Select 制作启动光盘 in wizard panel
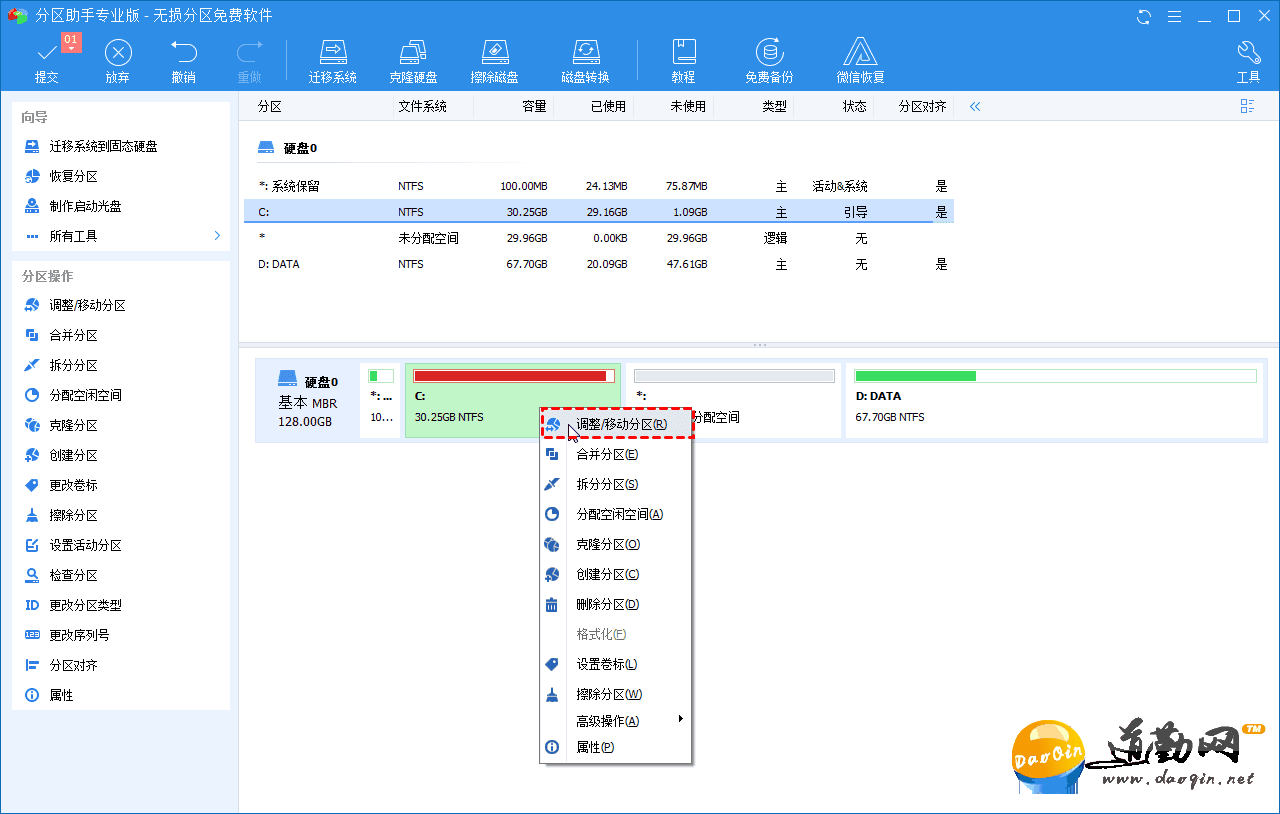 [73, 206]
